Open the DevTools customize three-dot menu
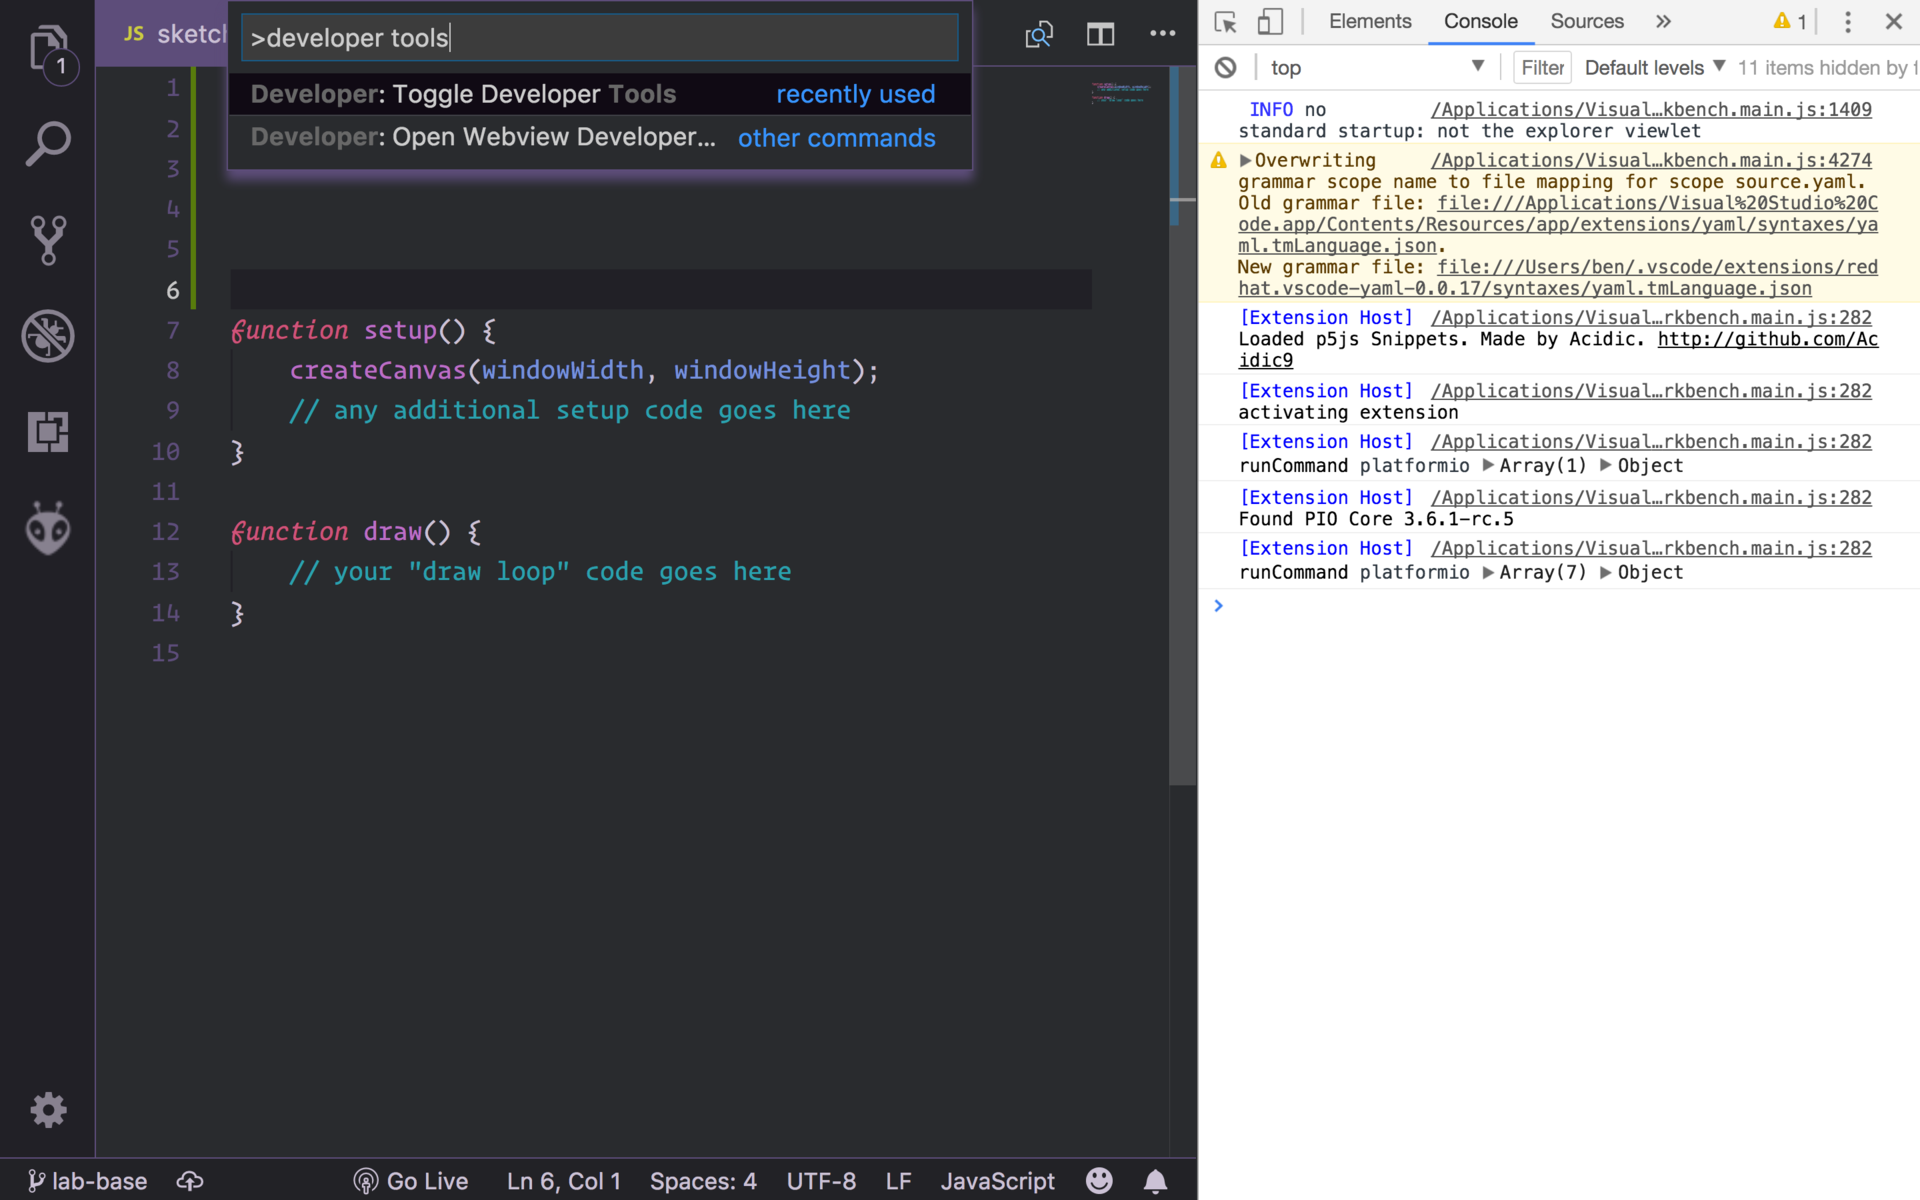Screen dimensions: 1920x1200 [x=1848, y=22]
